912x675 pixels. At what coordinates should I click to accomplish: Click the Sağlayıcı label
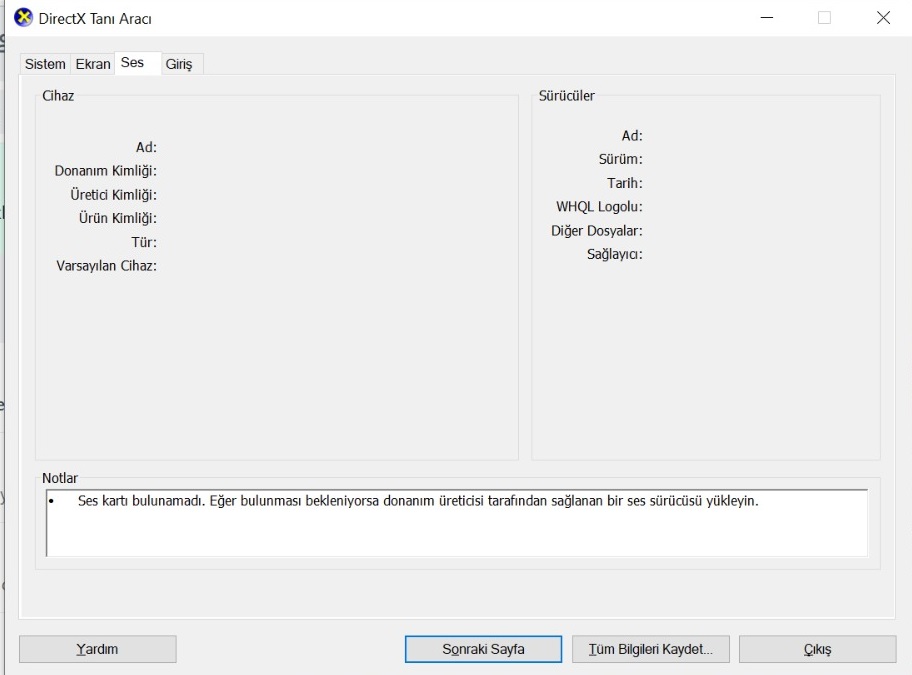pos(614,255)
